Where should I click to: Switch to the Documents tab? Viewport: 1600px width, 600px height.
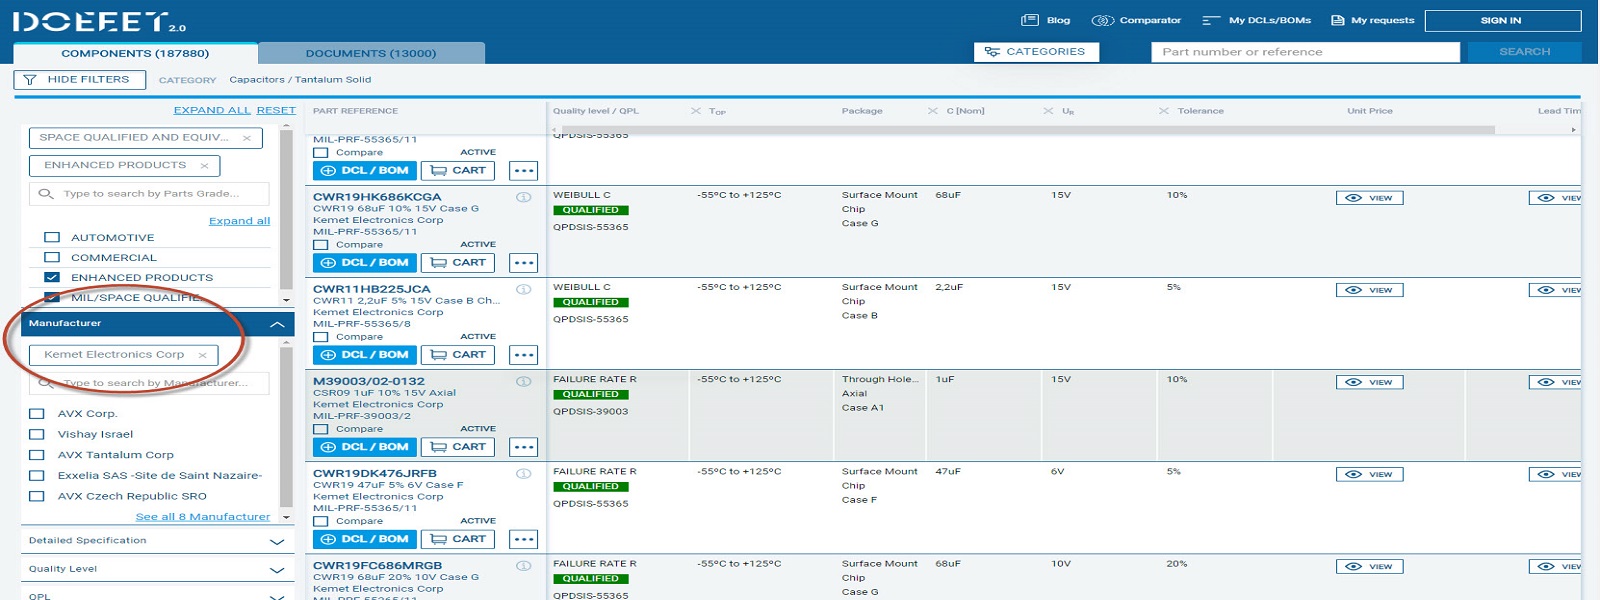(371, 53)
